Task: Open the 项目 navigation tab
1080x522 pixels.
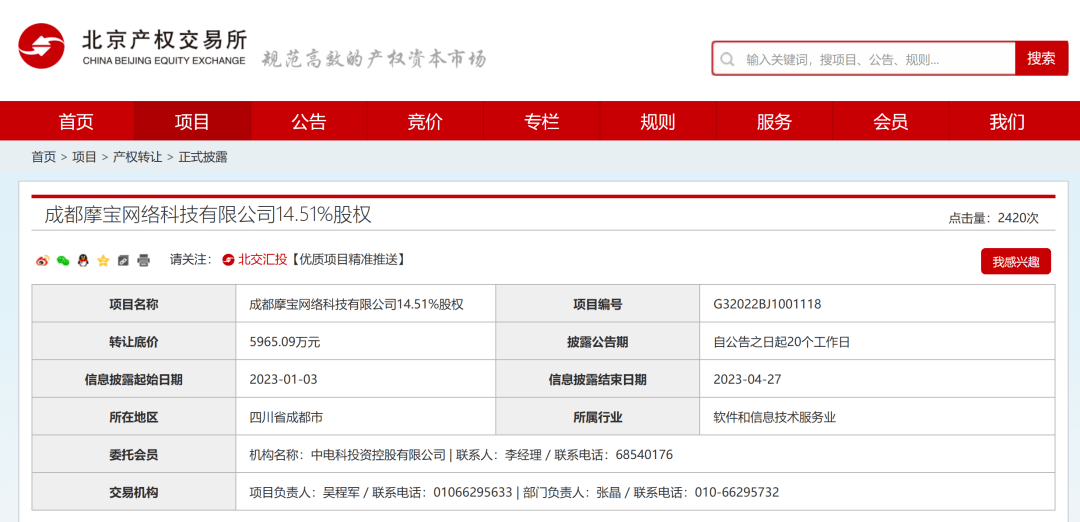Action: (x=192, y=122)
